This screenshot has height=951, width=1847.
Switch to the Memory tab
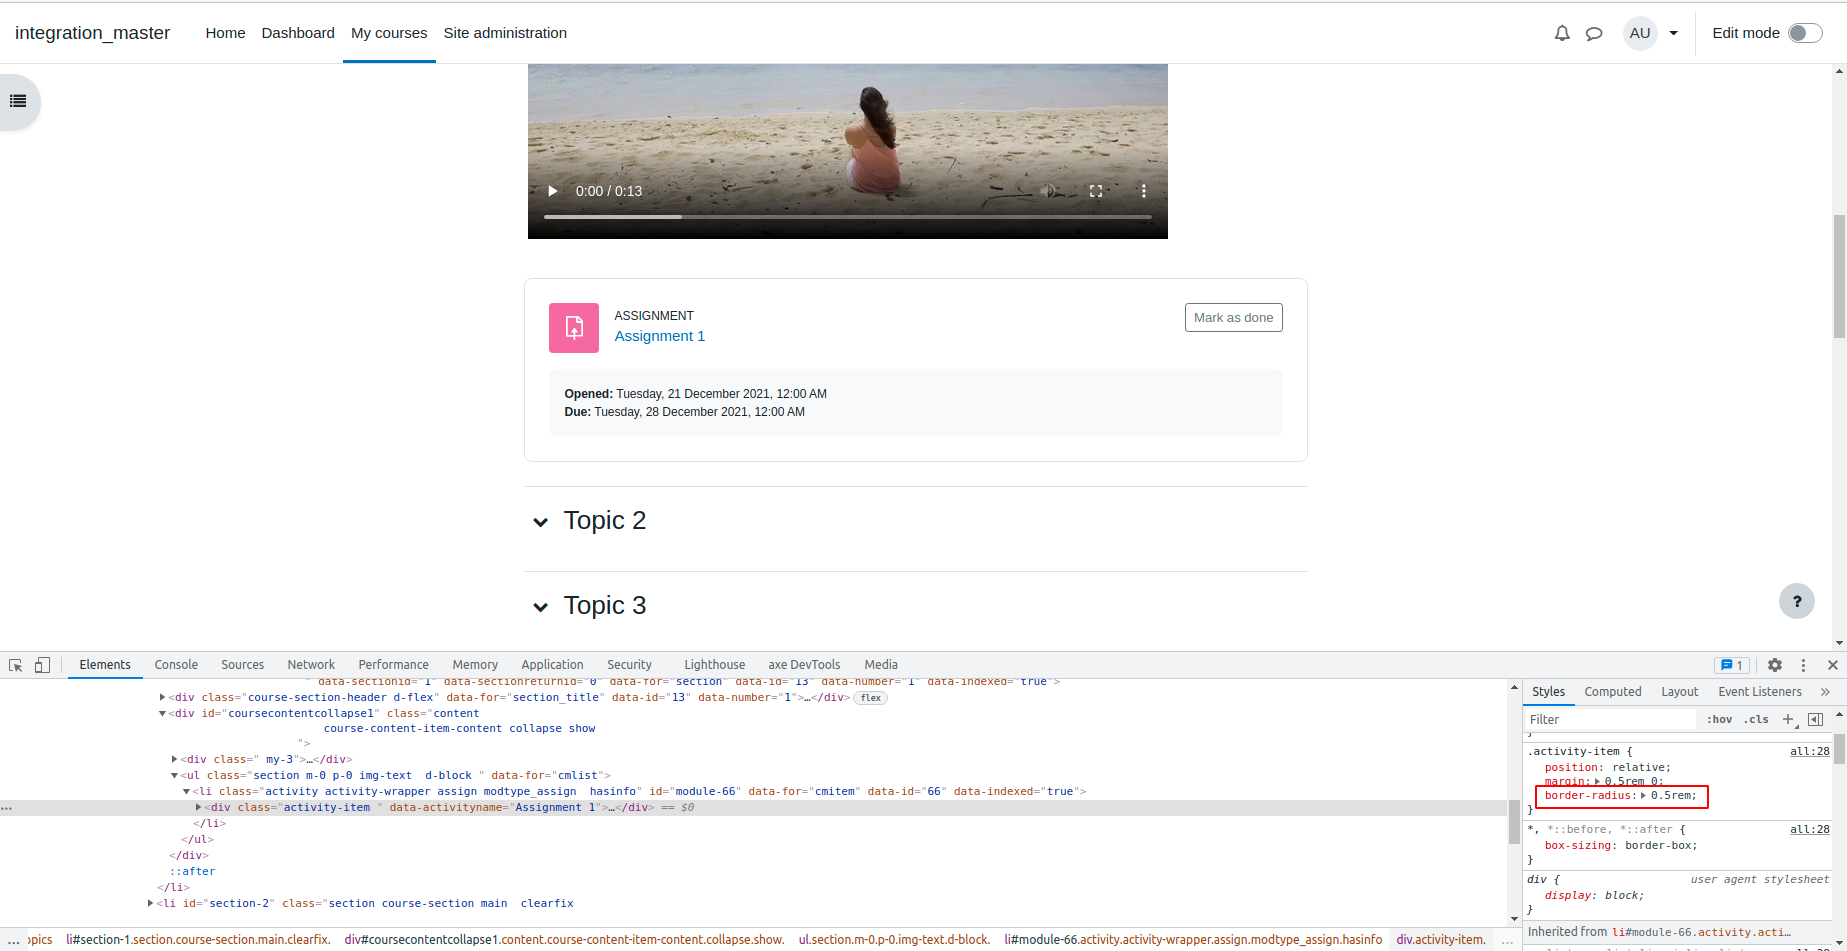[475, 665]
